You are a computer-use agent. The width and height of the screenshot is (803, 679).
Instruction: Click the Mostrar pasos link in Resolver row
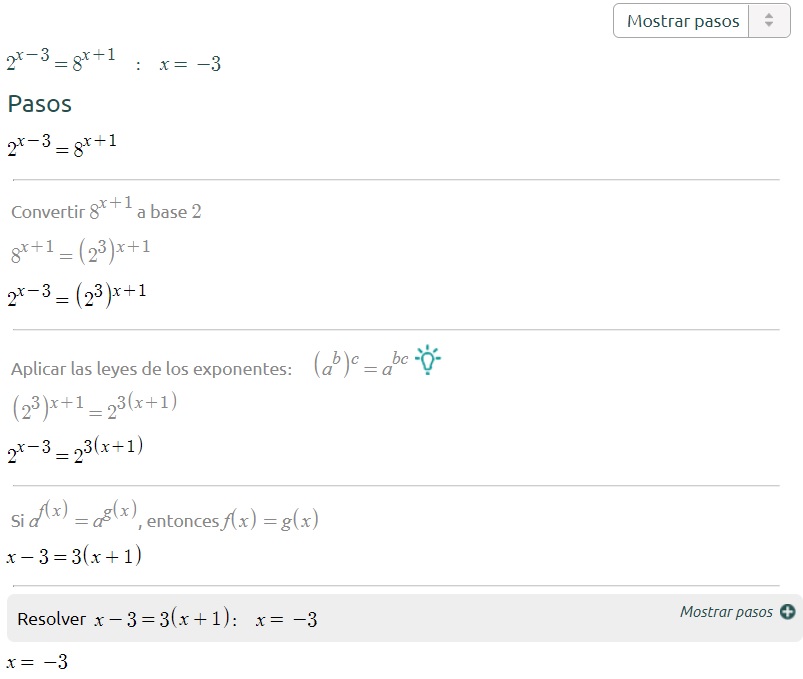726,611
